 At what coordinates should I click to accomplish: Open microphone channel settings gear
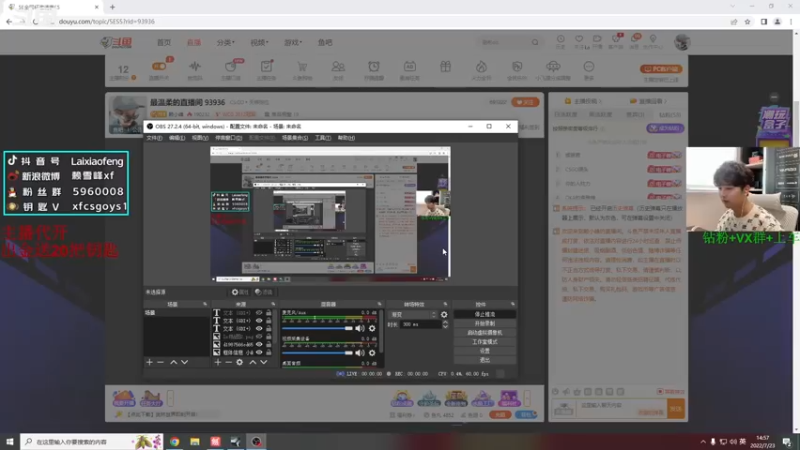click(372, 329)
